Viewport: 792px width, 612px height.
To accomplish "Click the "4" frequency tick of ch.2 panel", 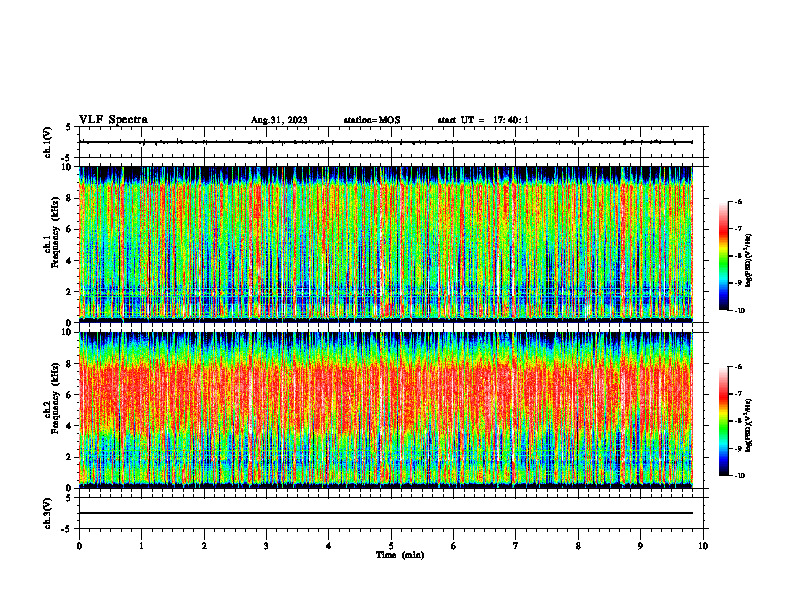I will (70, 426).
